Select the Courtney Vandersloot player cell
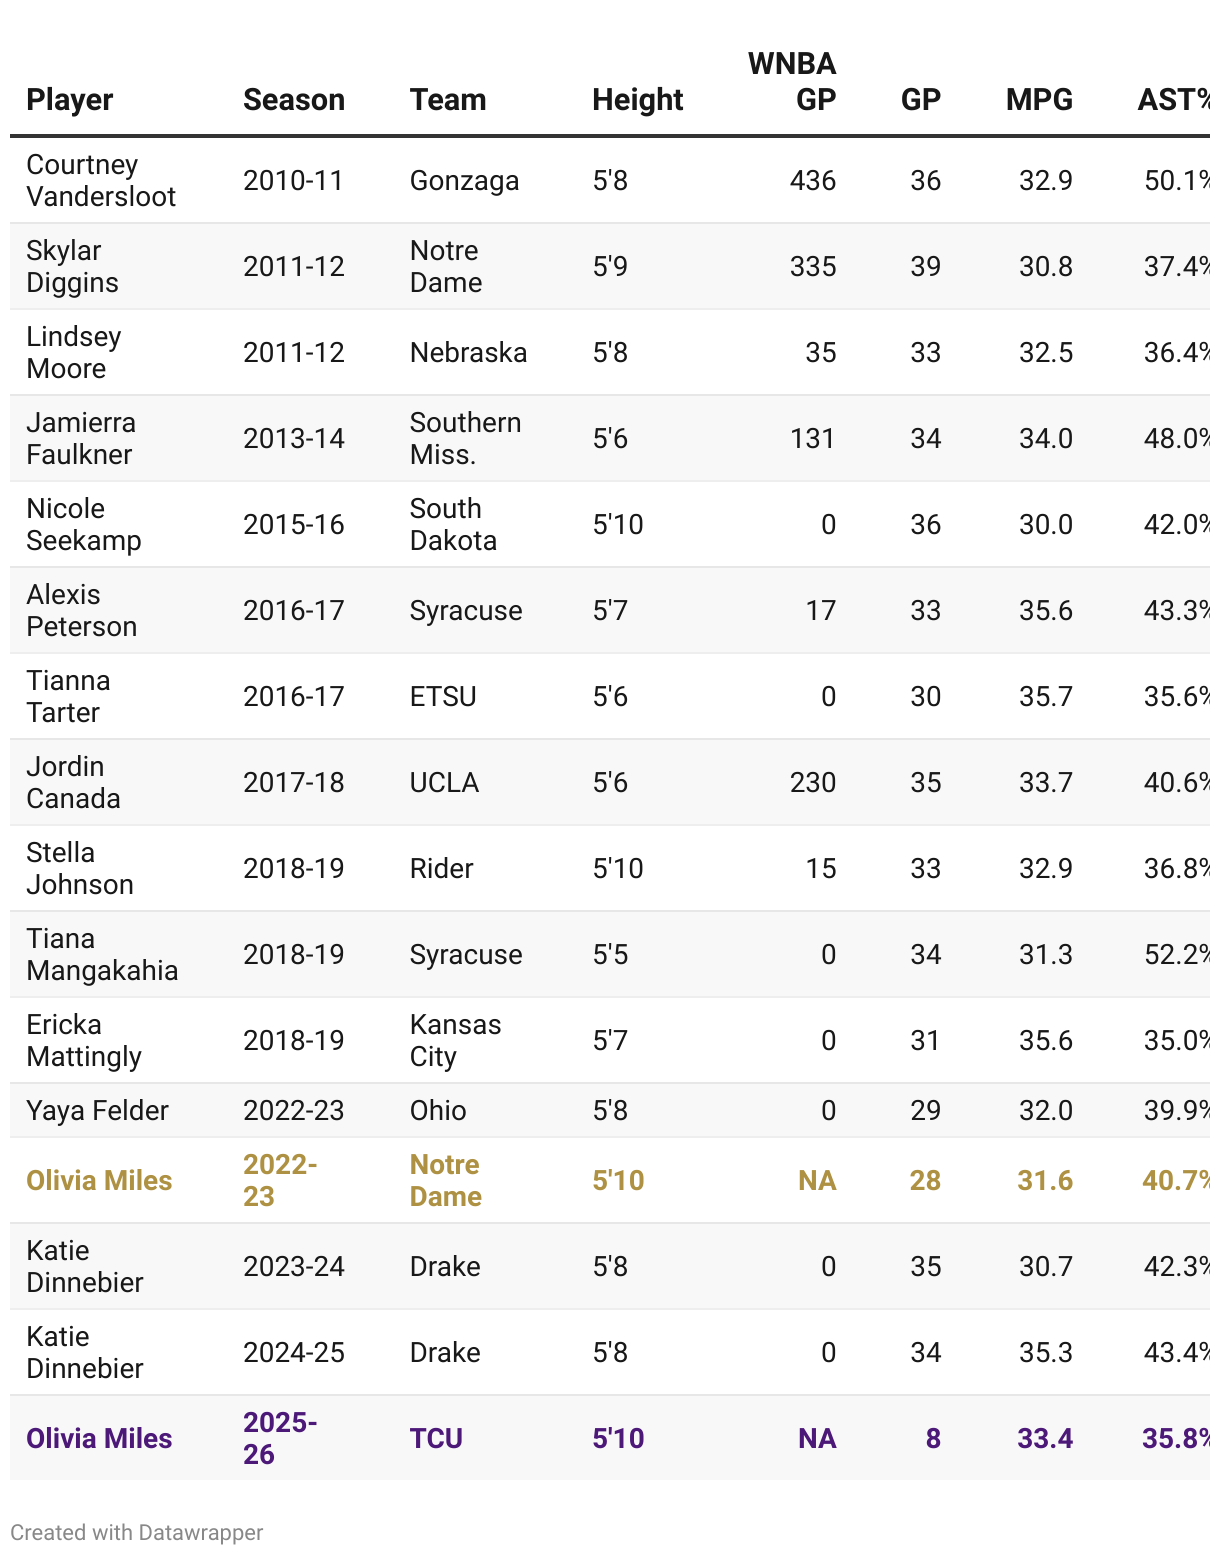 [x=100, y=181]
